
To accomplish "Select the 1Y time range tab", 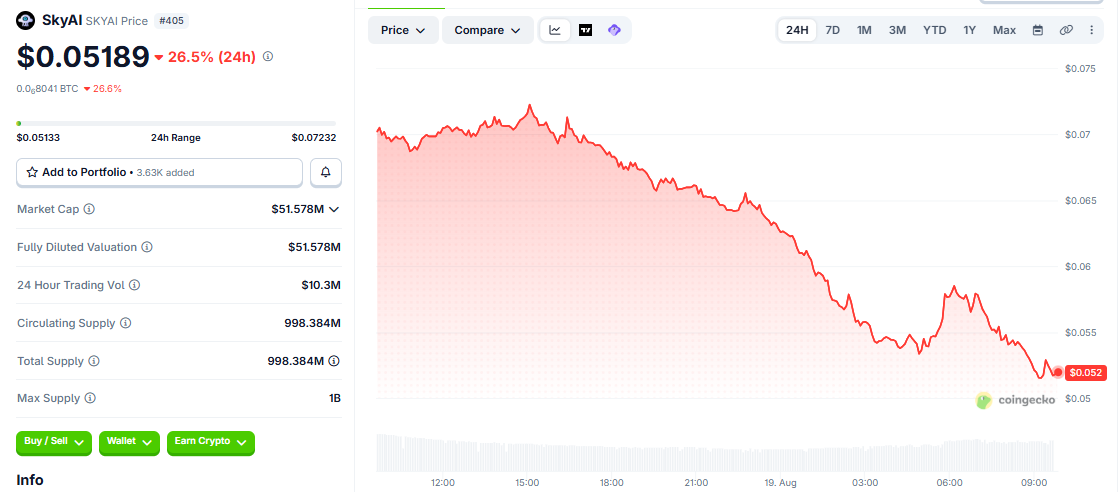I will coord(969,30).
